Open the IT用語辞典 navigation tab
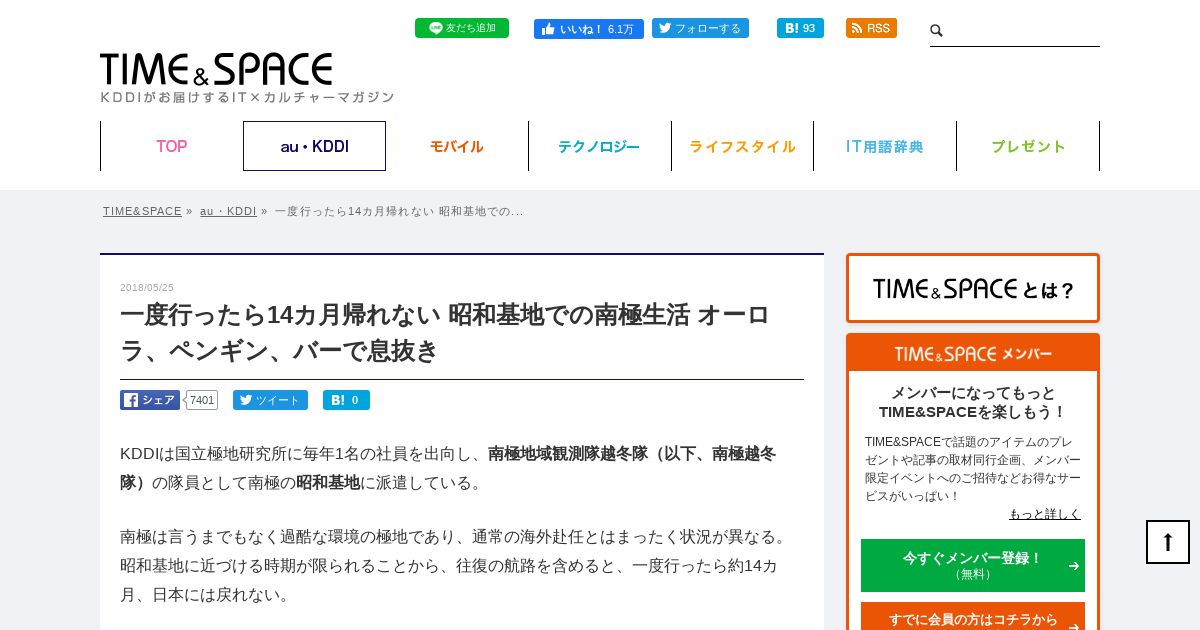The height and width of the screenshot is (630, 1200). pos(885,146)
